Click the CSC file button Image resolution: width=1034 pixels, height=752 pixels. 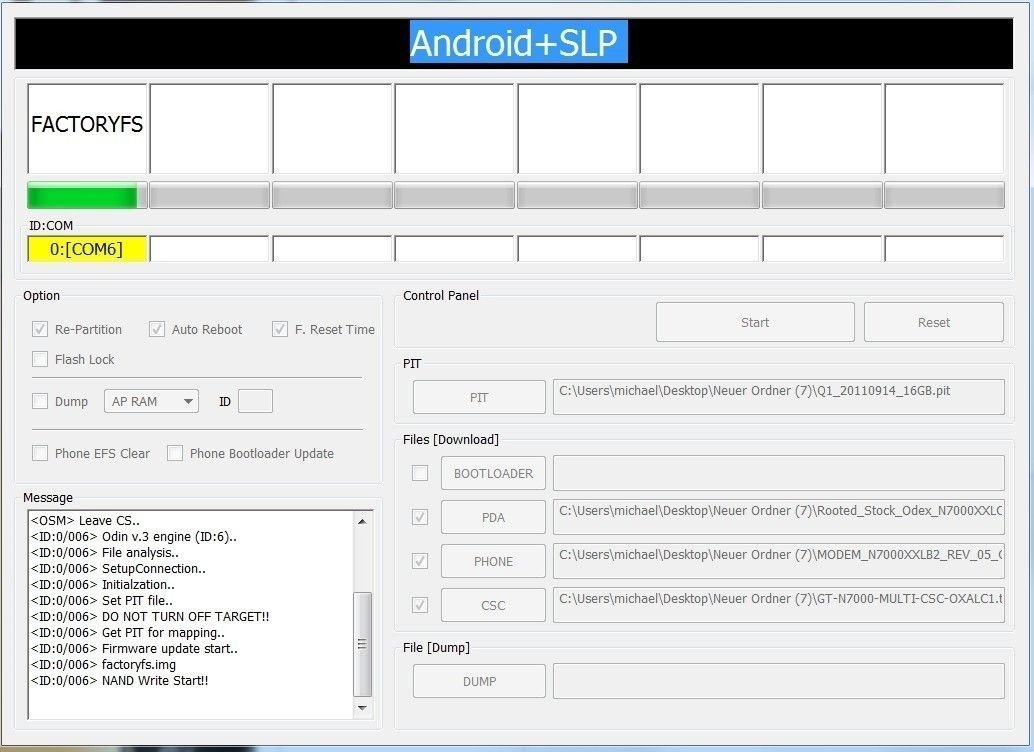click(493, 605)
